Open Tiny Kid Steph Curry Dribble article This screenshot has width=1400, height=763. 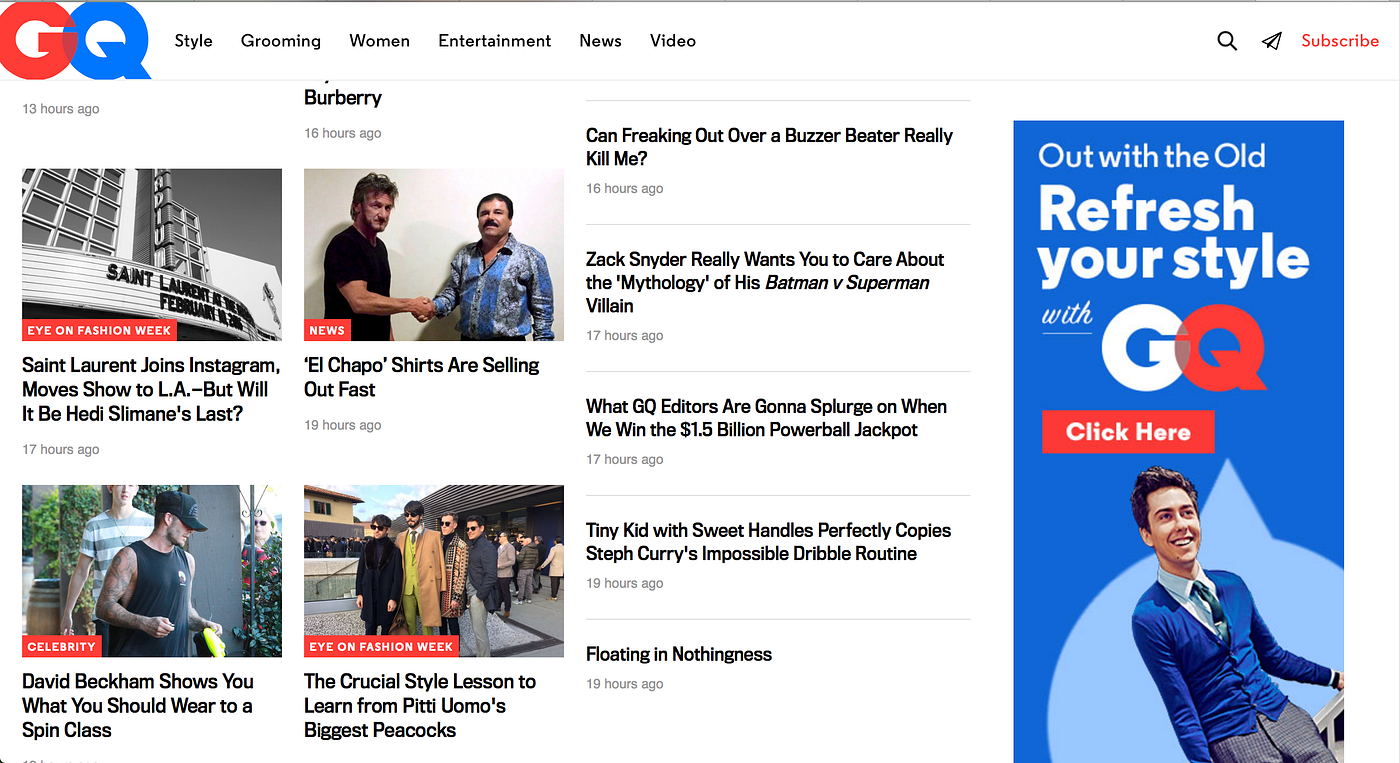click(768, 542)
